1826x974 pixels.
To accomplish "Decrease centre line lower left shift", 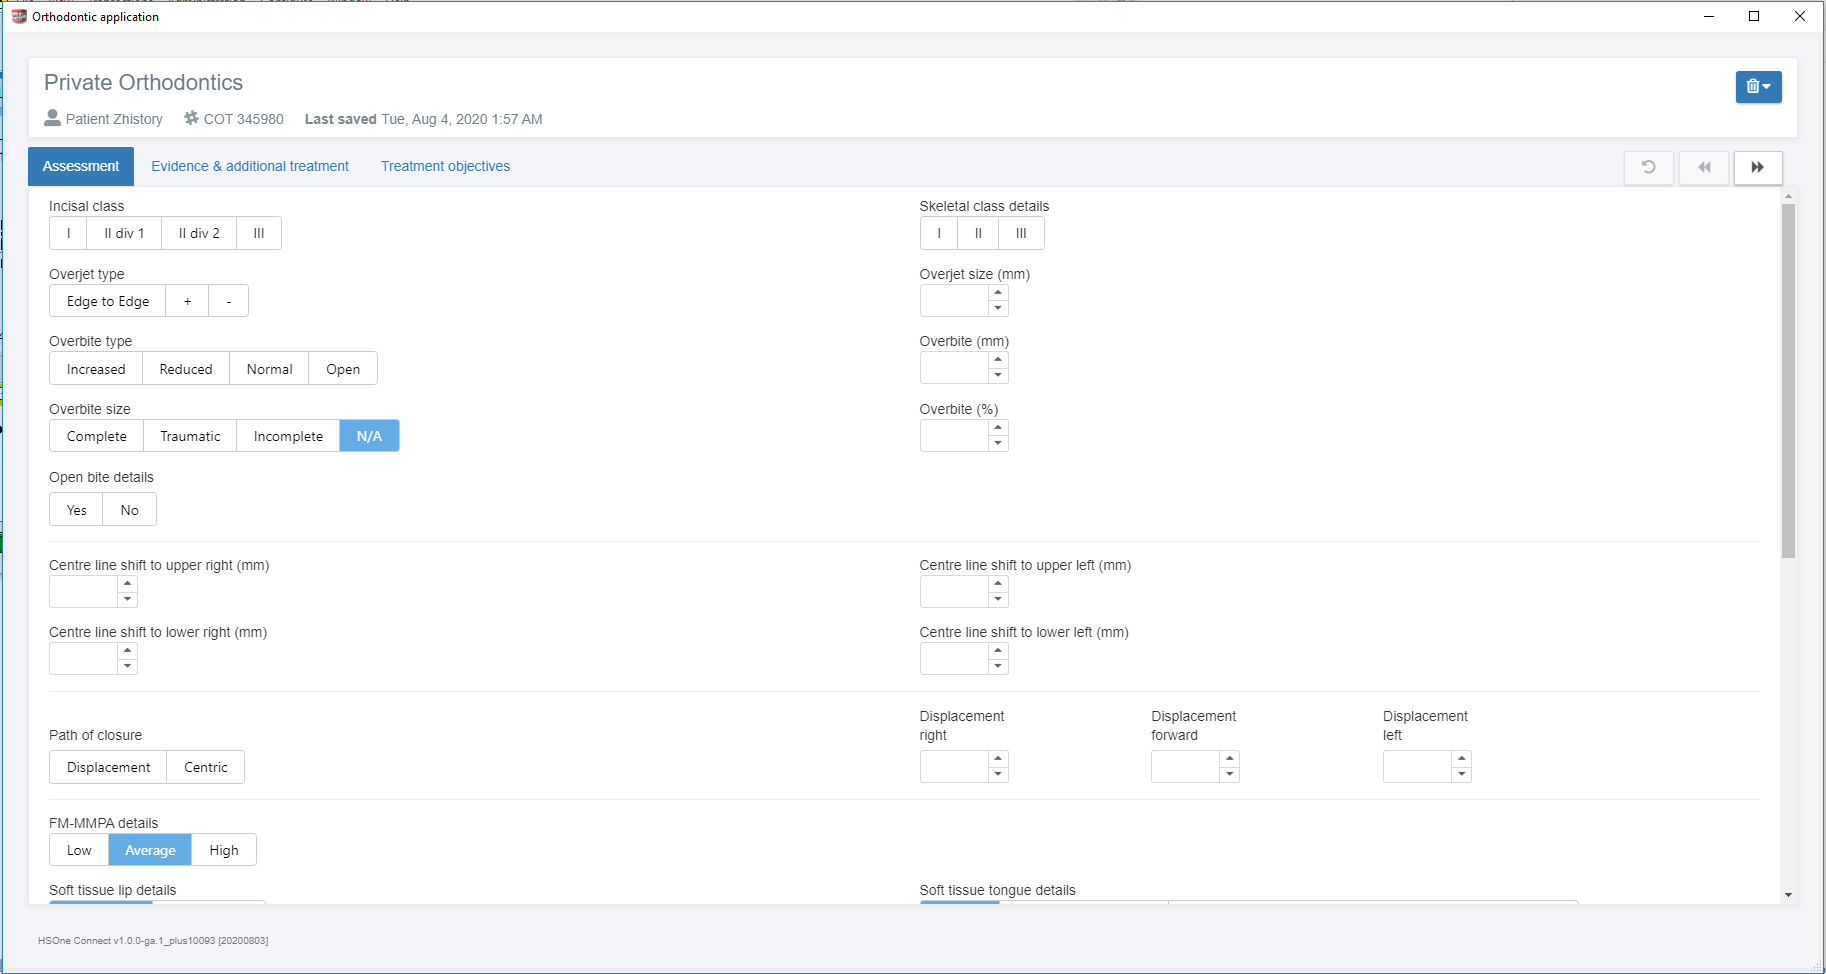I will point(998,666).
